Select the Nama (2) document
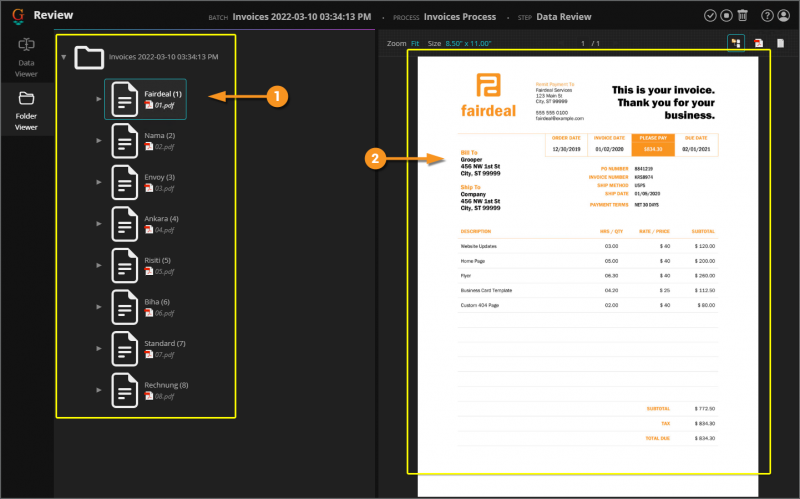This screenshot has height=499, width=800. pyautogui.click(x=145, y=141)
